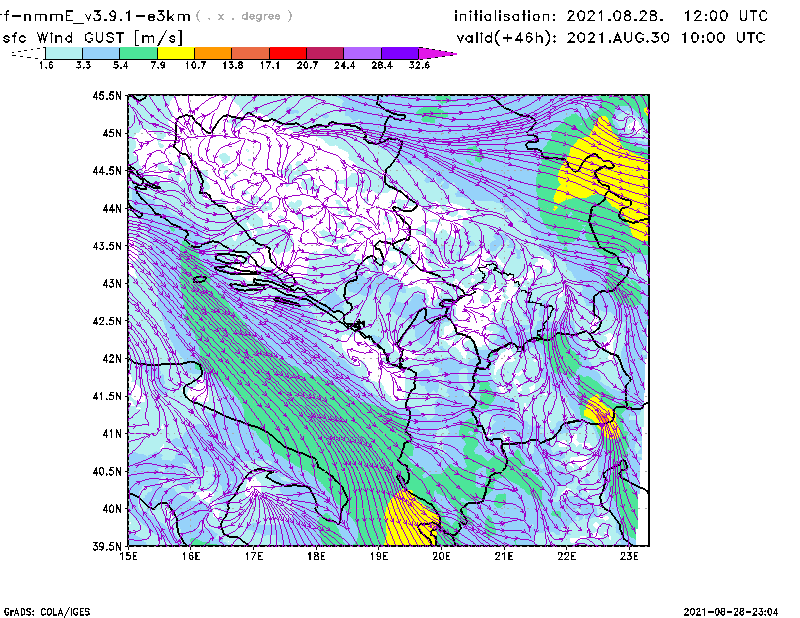Click the 43N latitude label
The width and height of the screenshot is (800, 618).
[x=112, y=283]
